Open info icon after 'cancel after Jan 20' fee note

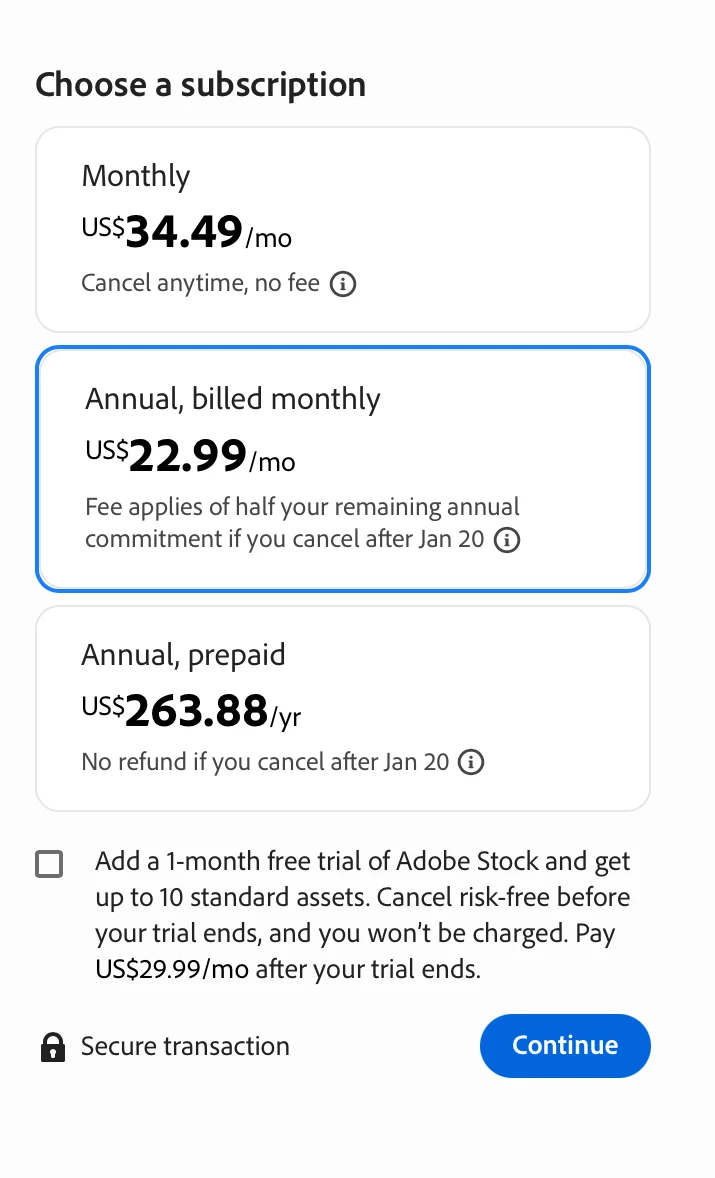pos(507,540)
